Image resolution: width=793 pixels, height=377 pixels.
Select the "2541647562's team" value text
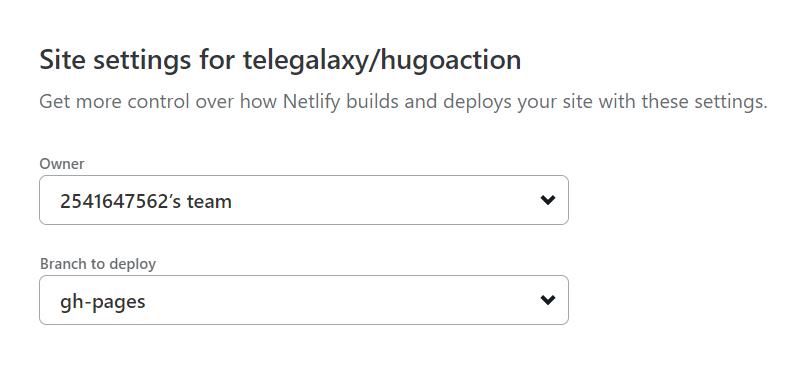[146, 201]
